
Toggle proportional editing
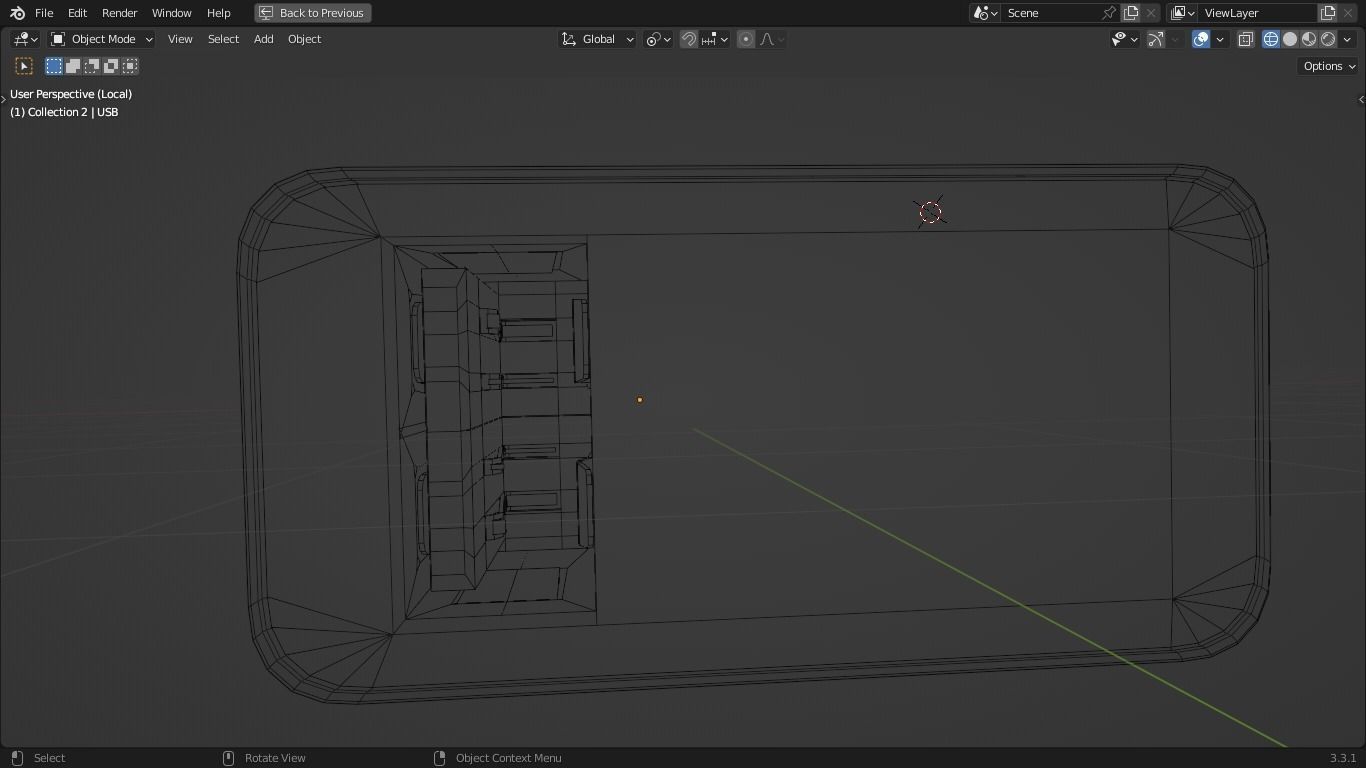(x=746, y=39)
